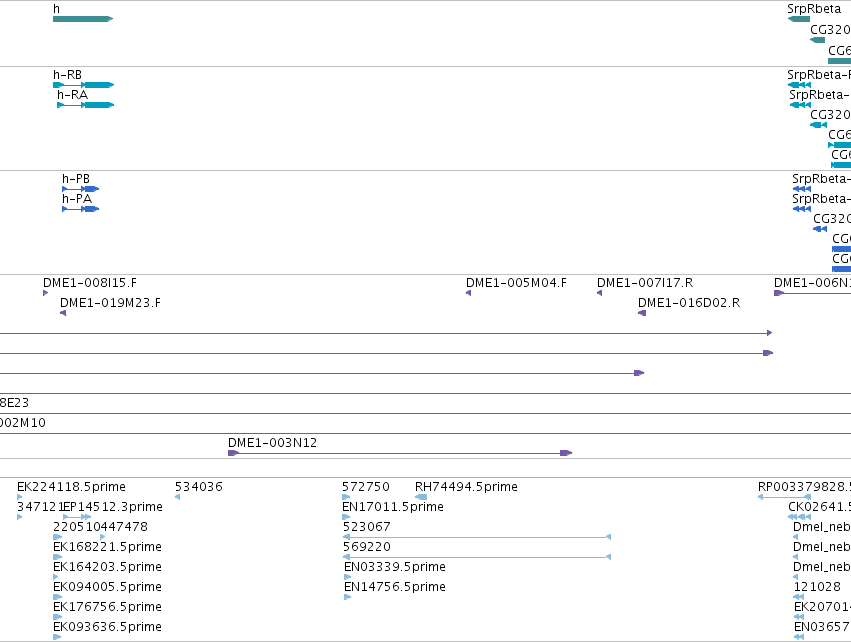This screenshot has height=642, width=851.
Task: Select the h-PA protein feature
Action: [80, 209]
